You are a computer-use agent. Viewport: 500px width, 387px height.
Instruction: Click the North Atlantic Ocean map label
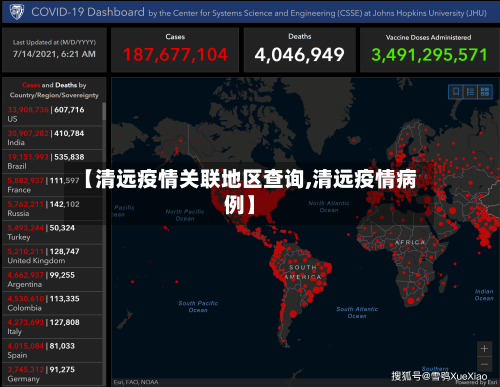(x=329, y=207)
